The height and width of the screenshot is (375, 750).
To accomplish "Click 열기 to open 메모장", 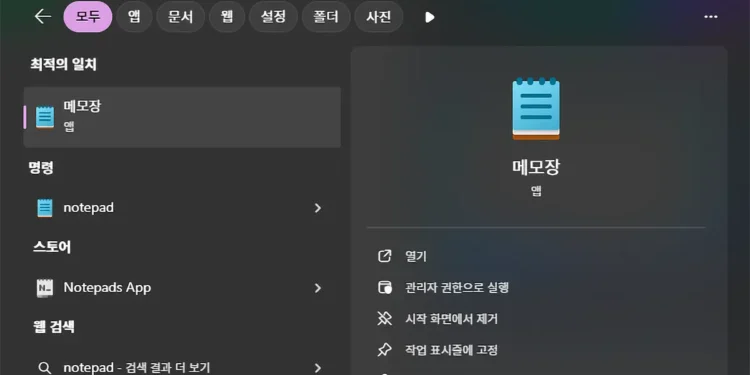I will point(416,256).
